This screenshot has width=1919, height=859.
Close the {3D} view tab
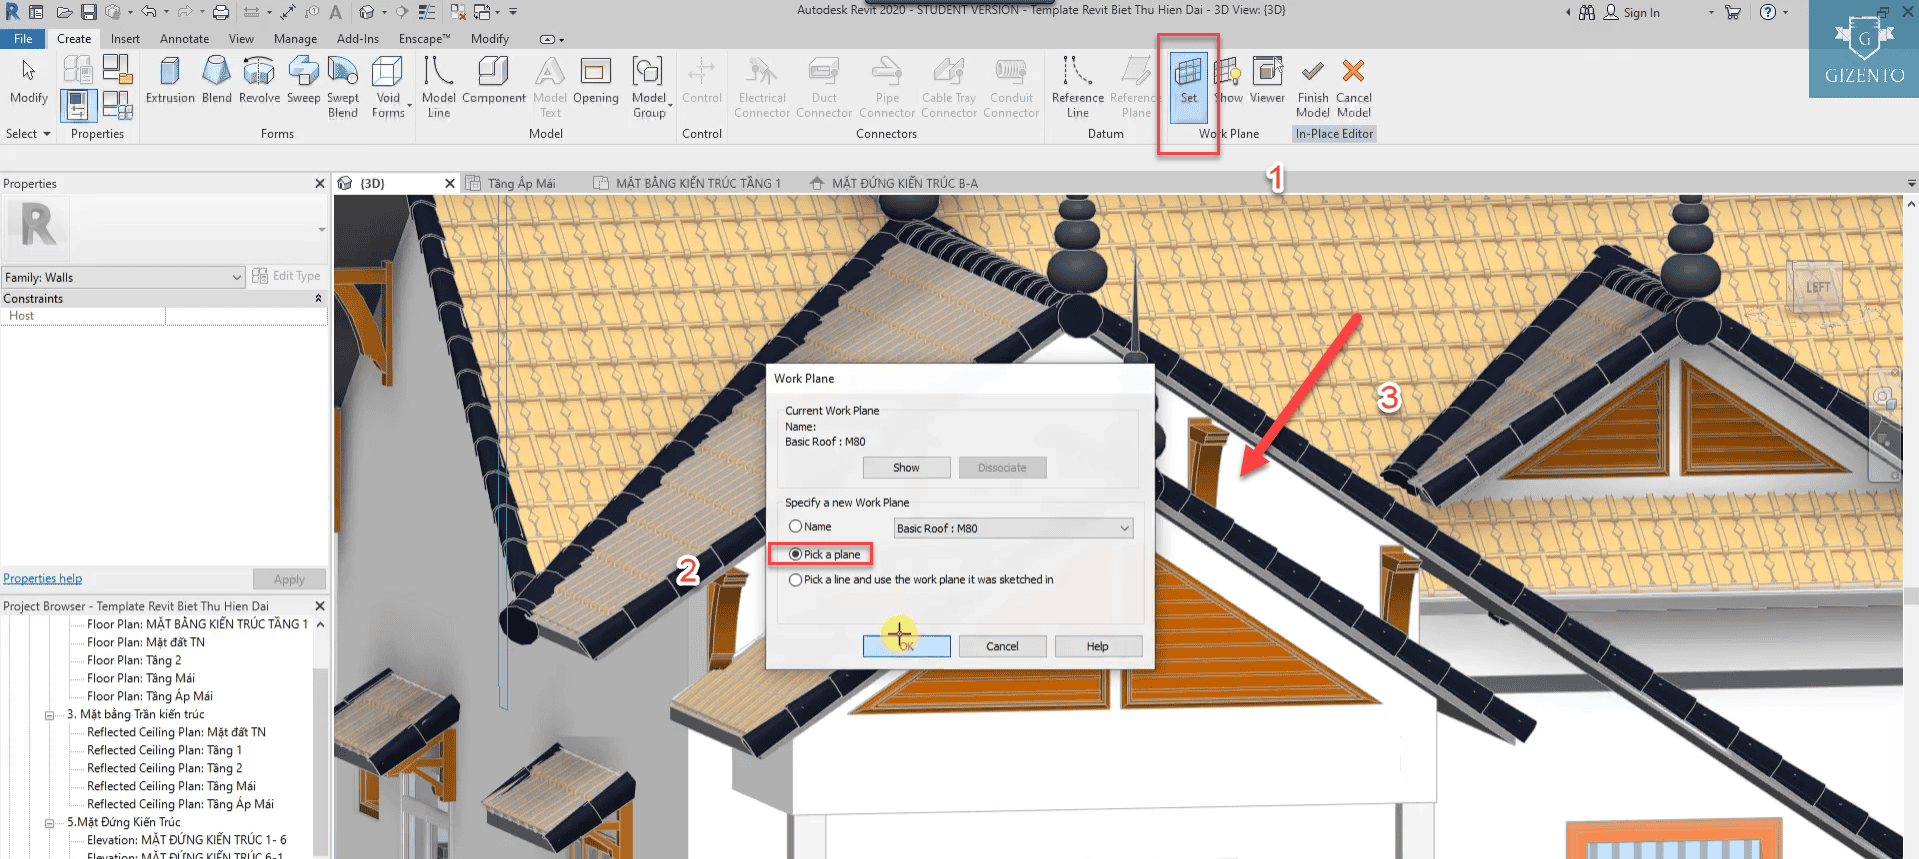[450, 183]
